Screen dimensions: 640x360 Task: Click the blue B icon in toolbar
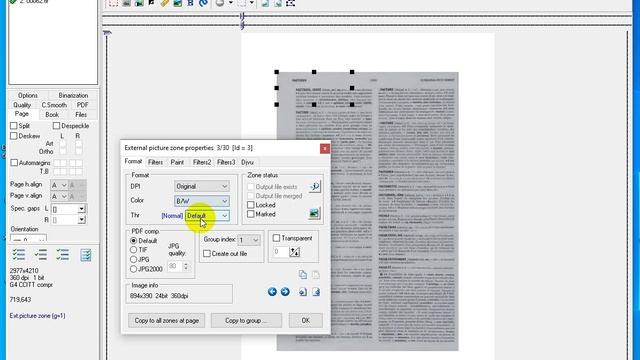(190, 3)
